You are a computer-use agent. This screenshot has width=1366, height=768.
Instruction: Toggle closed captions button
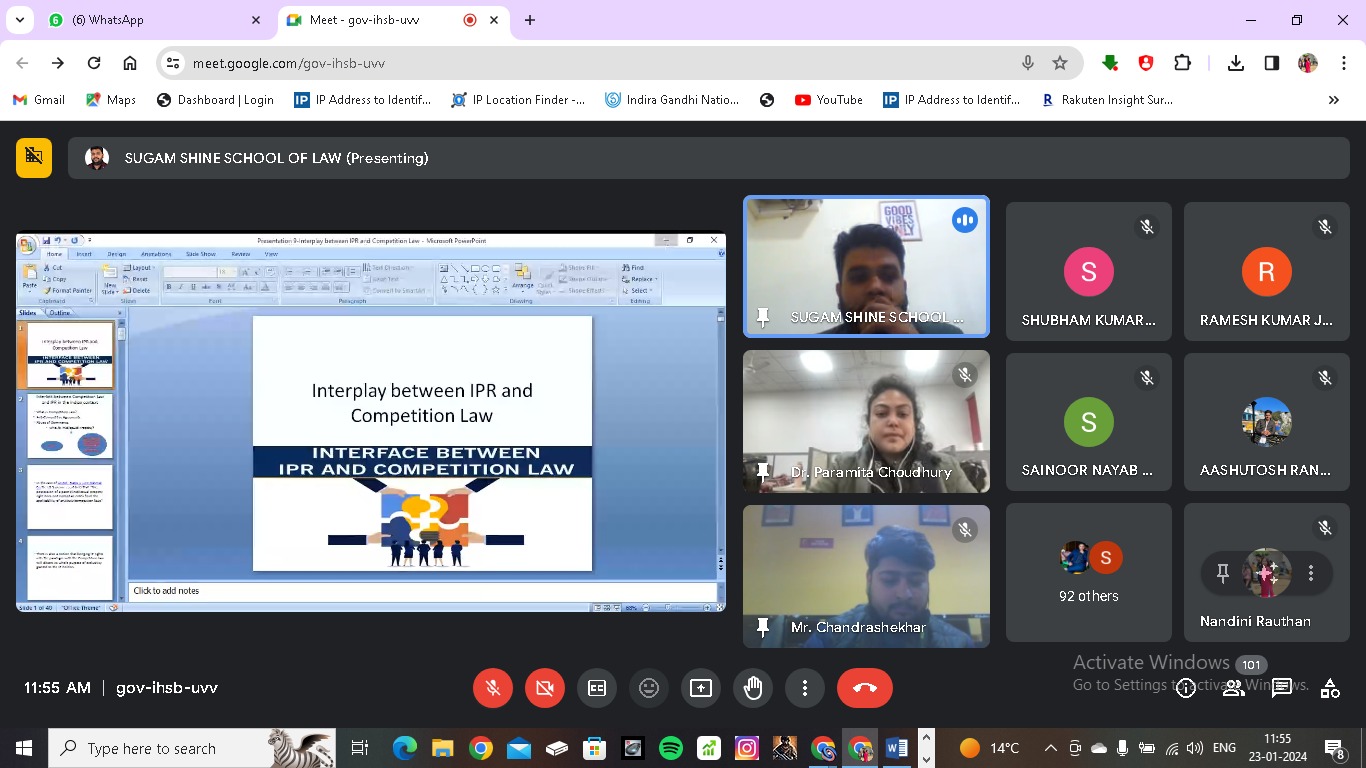point(597,688)
